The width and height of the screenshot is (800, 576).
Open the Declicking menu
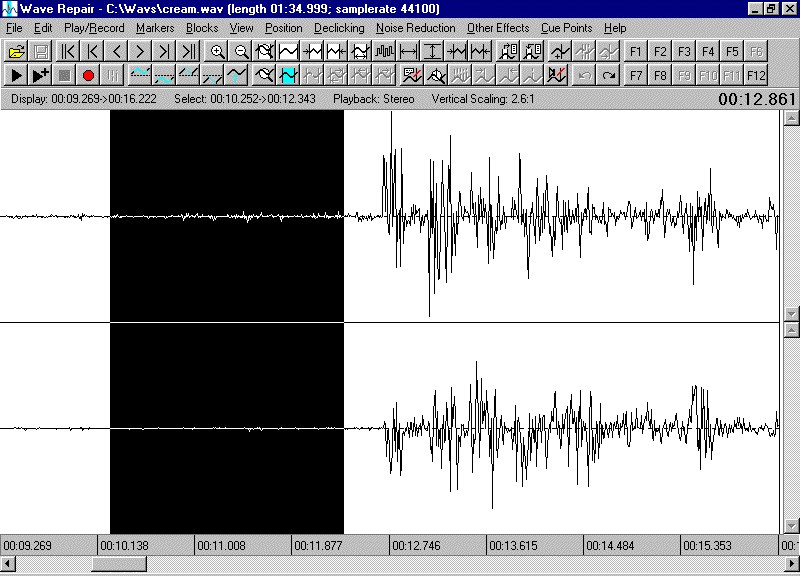click(339, 28)
